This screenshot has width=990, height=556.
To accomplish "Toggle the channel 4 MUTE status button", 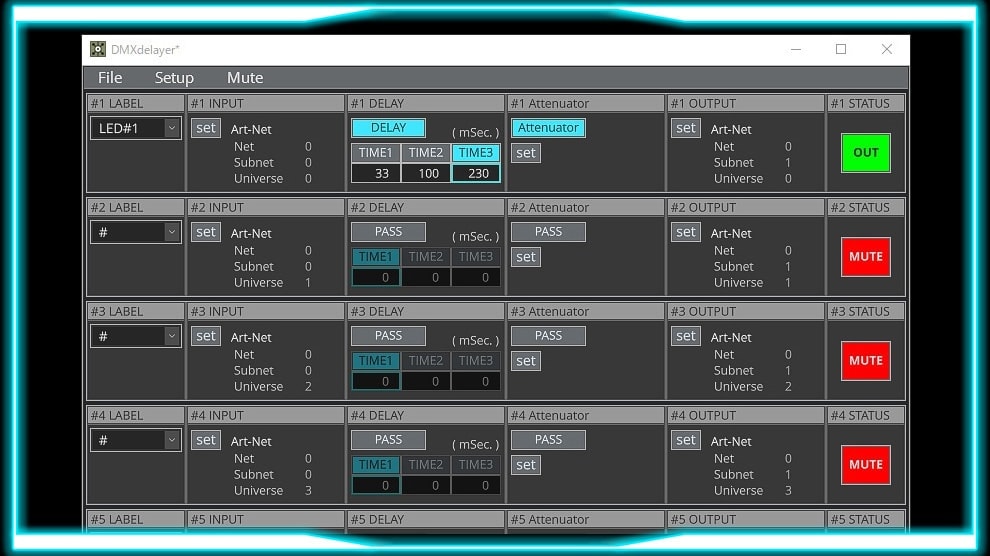I will pyautogui.click(x=865, y=465).
